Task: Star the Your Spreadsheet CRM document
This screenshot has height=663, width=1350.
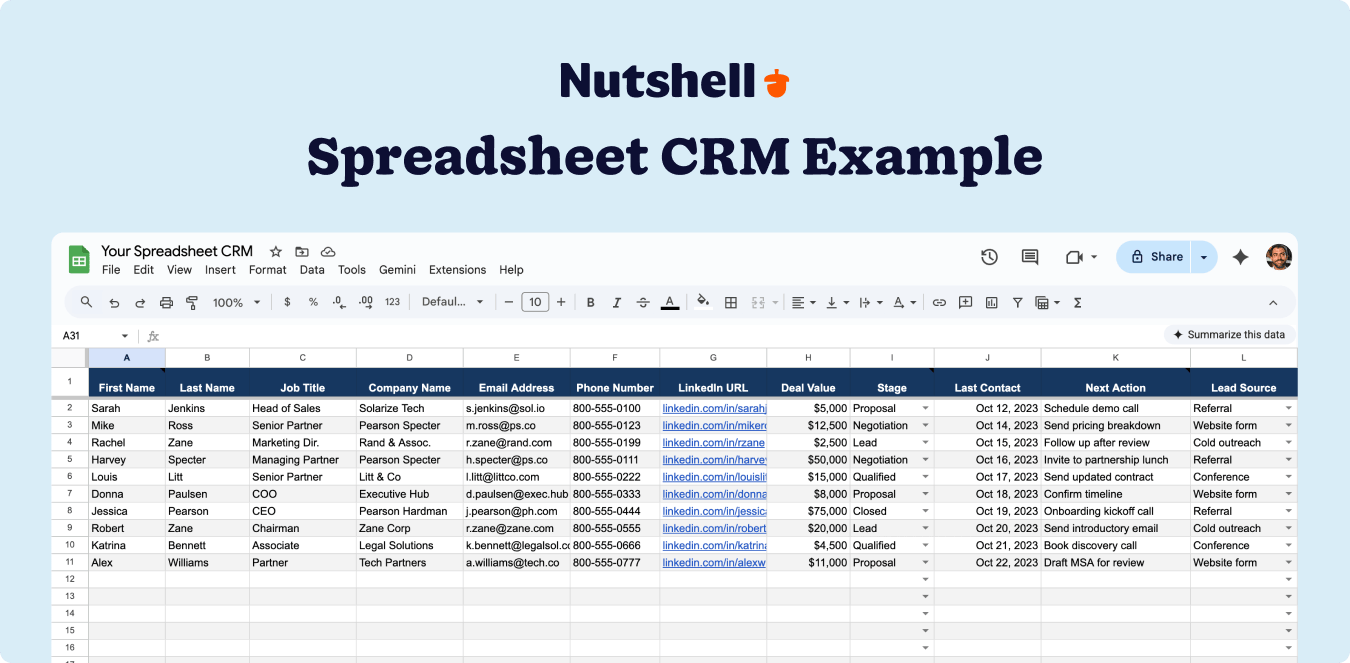Action: click(276, 252)
